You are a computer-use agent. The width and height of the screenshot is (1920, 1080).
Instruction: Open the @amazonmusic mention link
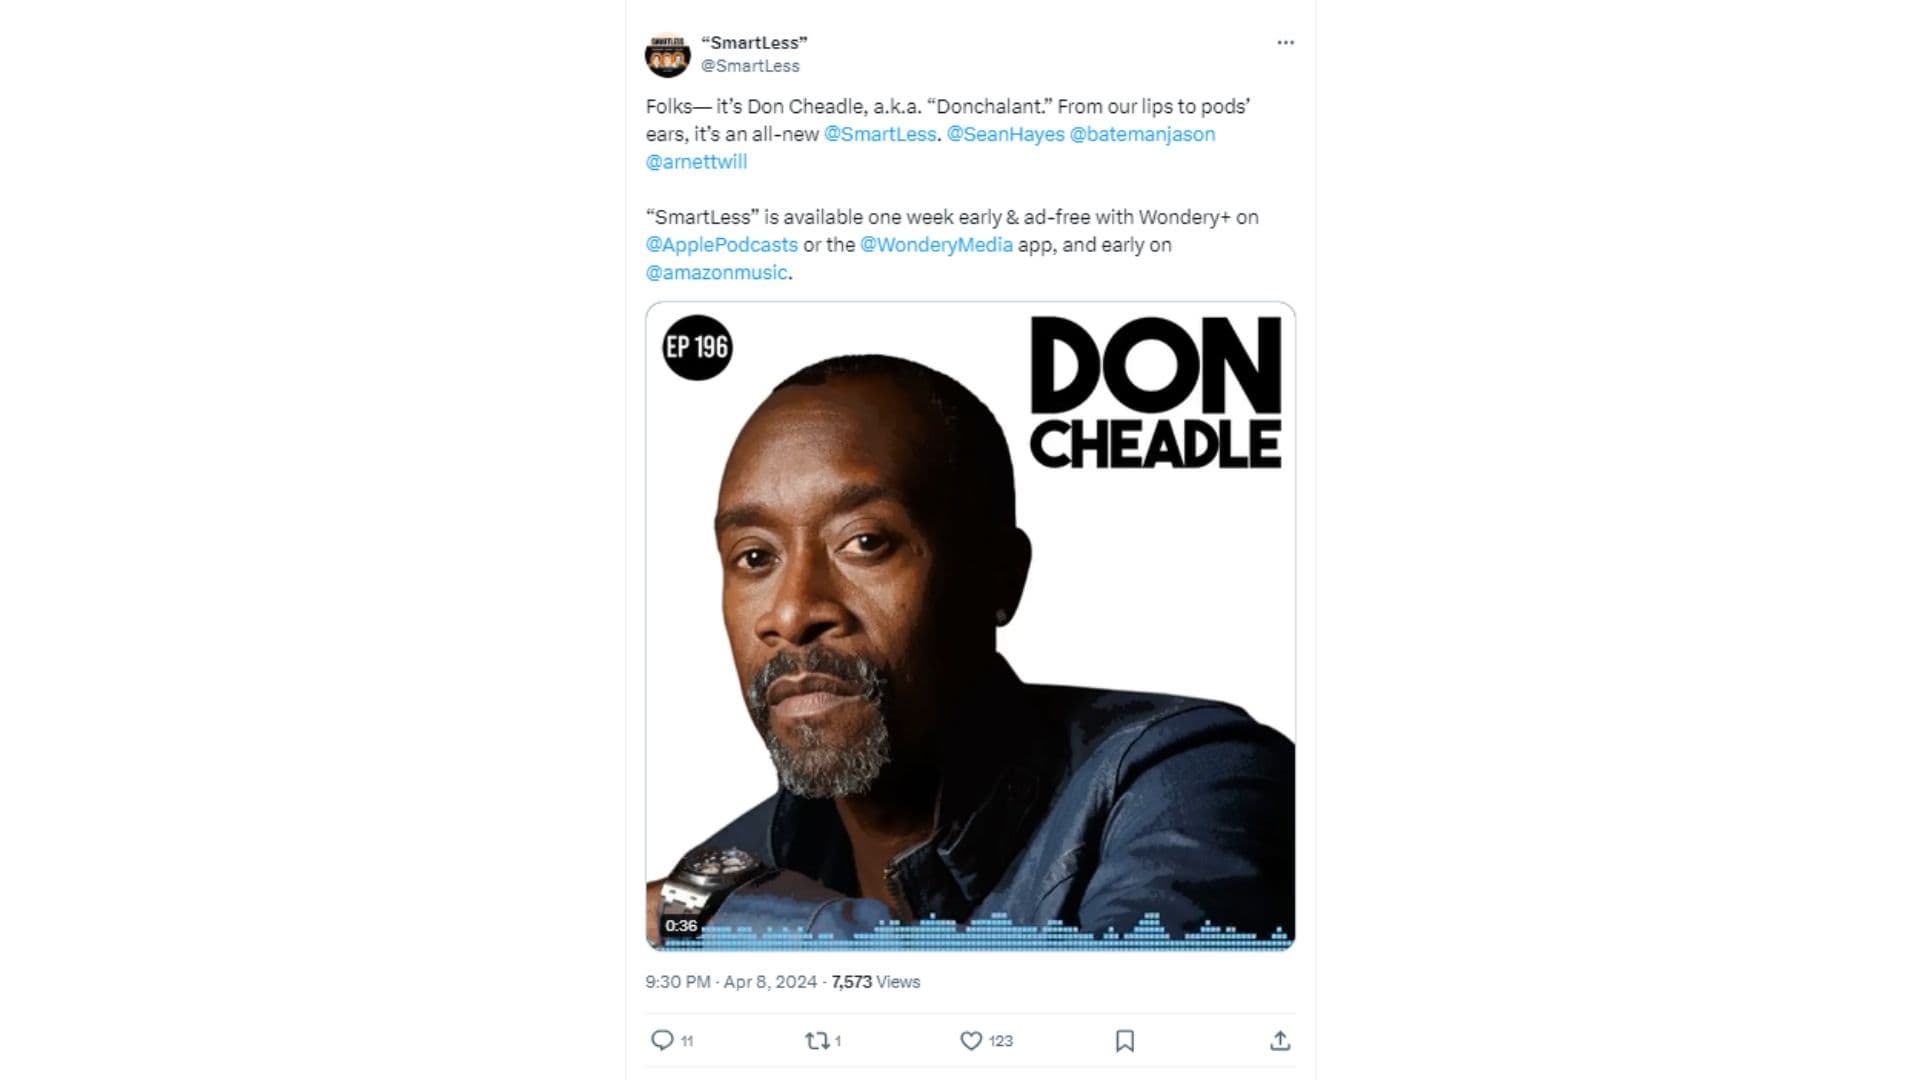717,272
